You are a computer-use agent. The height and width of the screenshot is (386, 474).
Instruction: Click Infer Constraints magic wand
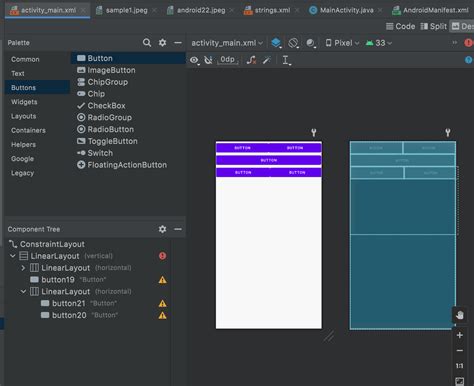267,60
